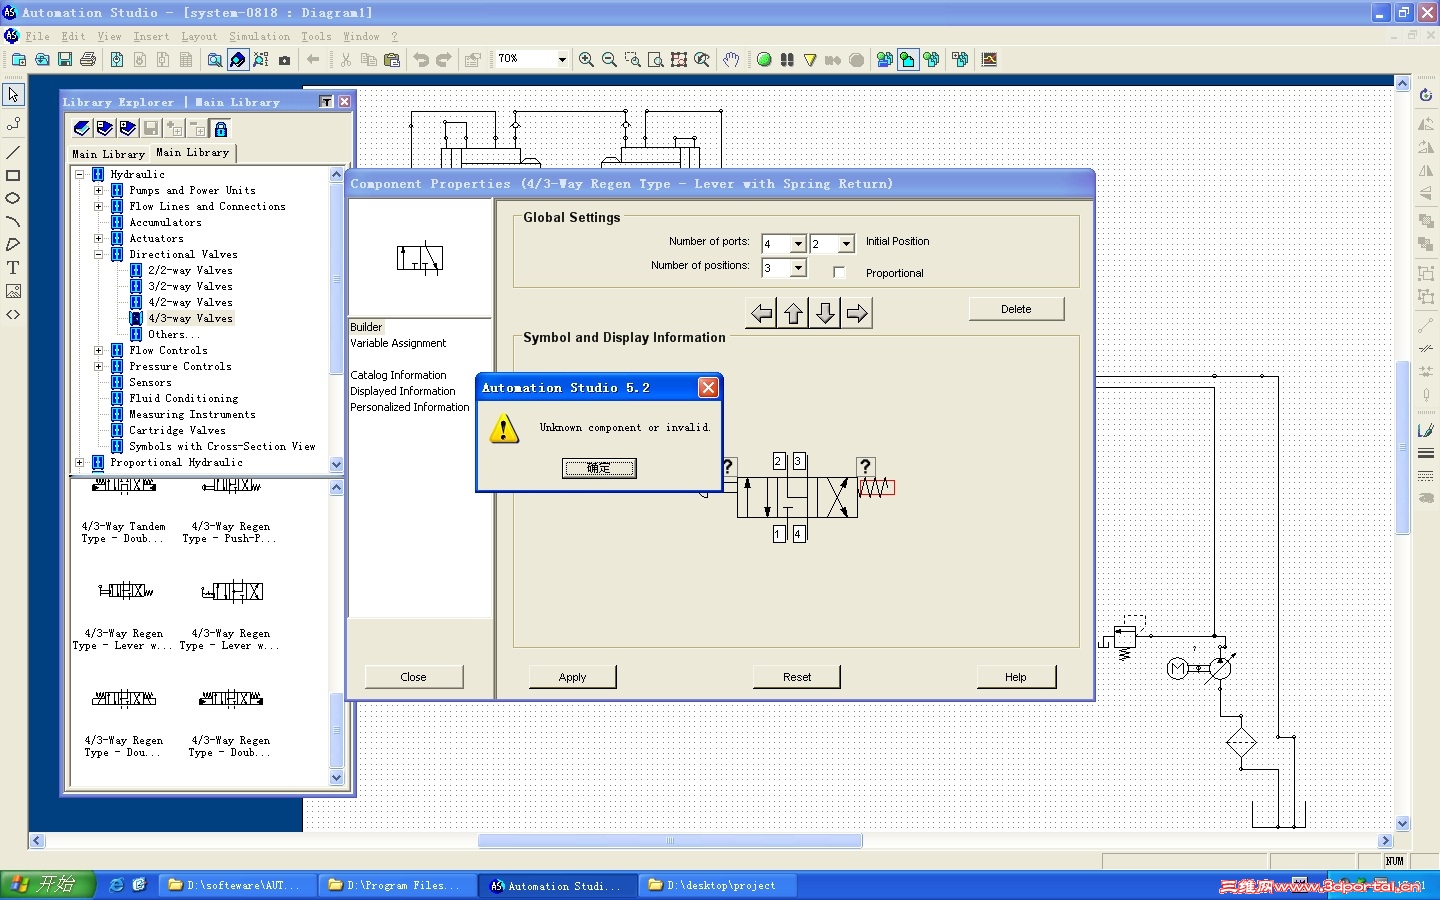The width and height of the screenshot is (1440, 900).
Task: Click the left arrow in Component Properties
Action: click(x=762, y=314)
